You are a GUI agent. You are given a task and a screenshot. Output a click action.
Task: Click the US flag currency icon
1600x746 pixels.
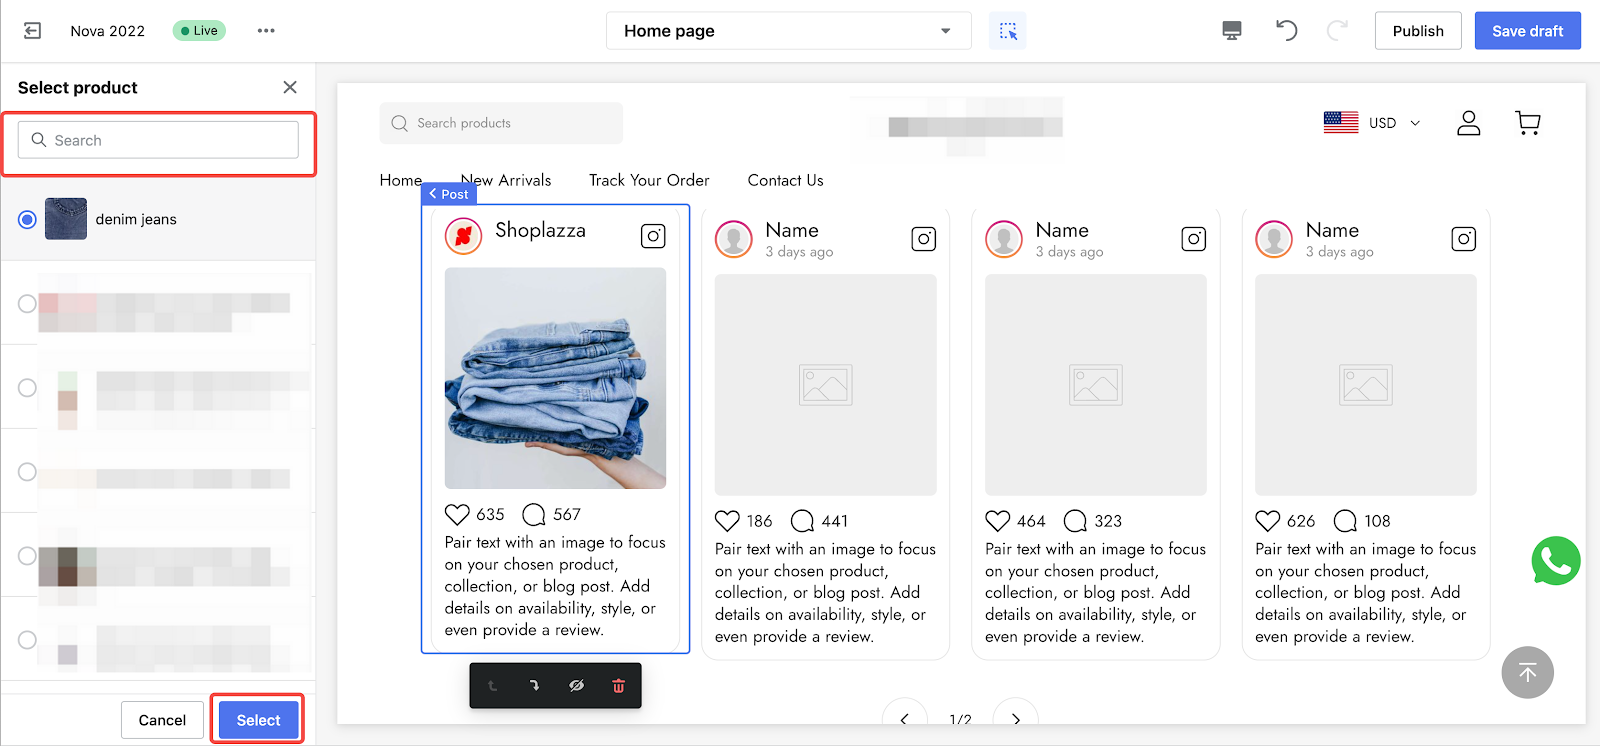click(1341, 123)
